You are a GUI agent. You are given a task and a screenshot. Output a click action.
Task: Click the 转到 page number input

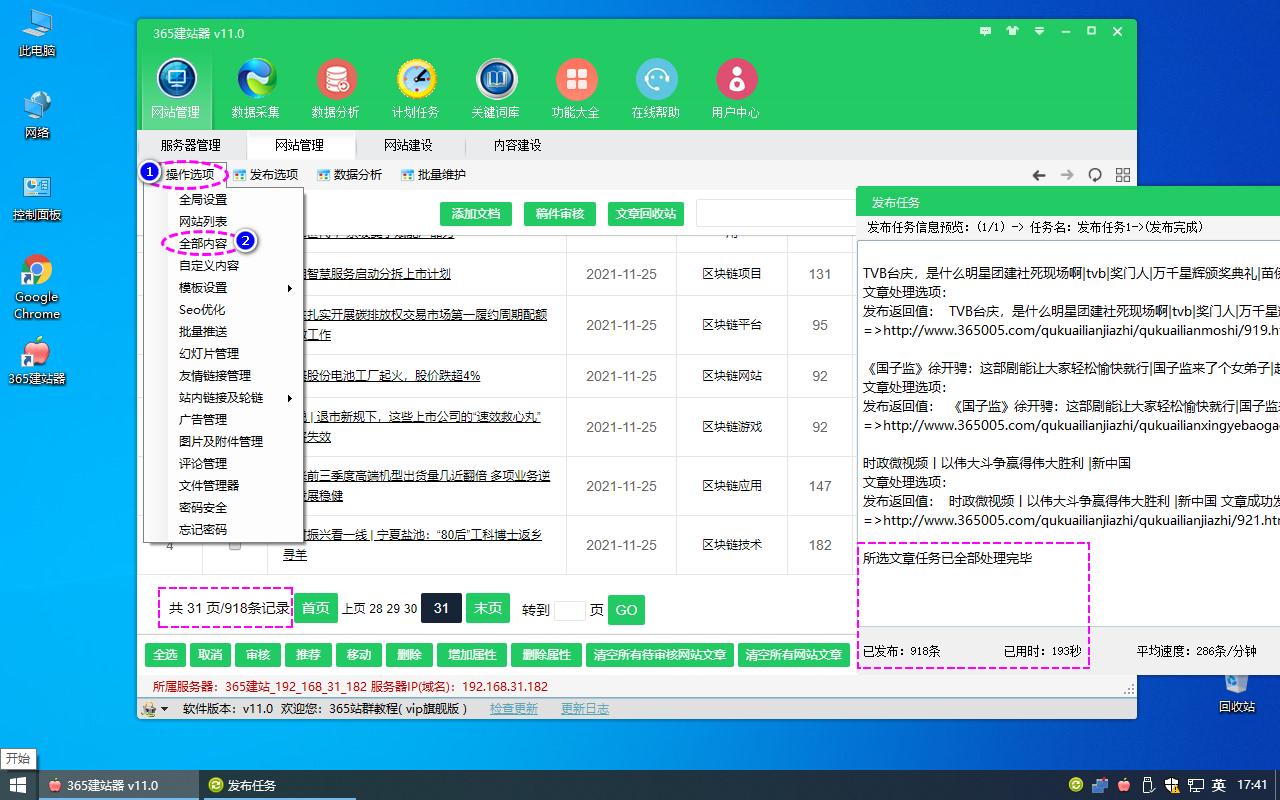(569, 610)
